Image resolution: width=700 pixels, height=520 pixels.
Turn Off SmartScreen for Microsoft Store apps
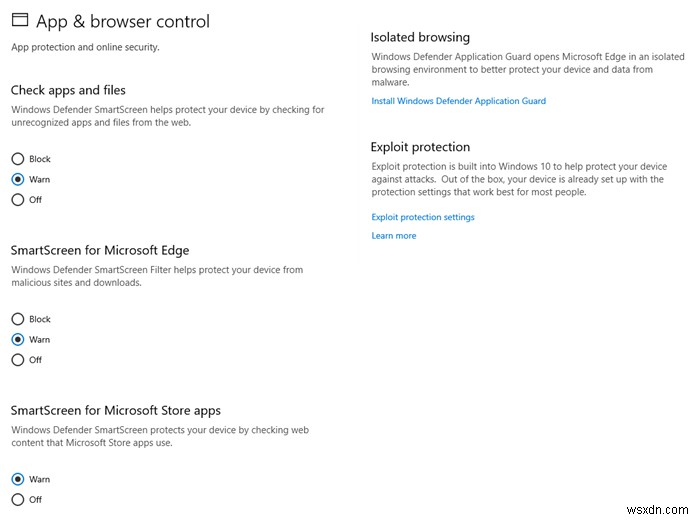[x=18, y=499]
